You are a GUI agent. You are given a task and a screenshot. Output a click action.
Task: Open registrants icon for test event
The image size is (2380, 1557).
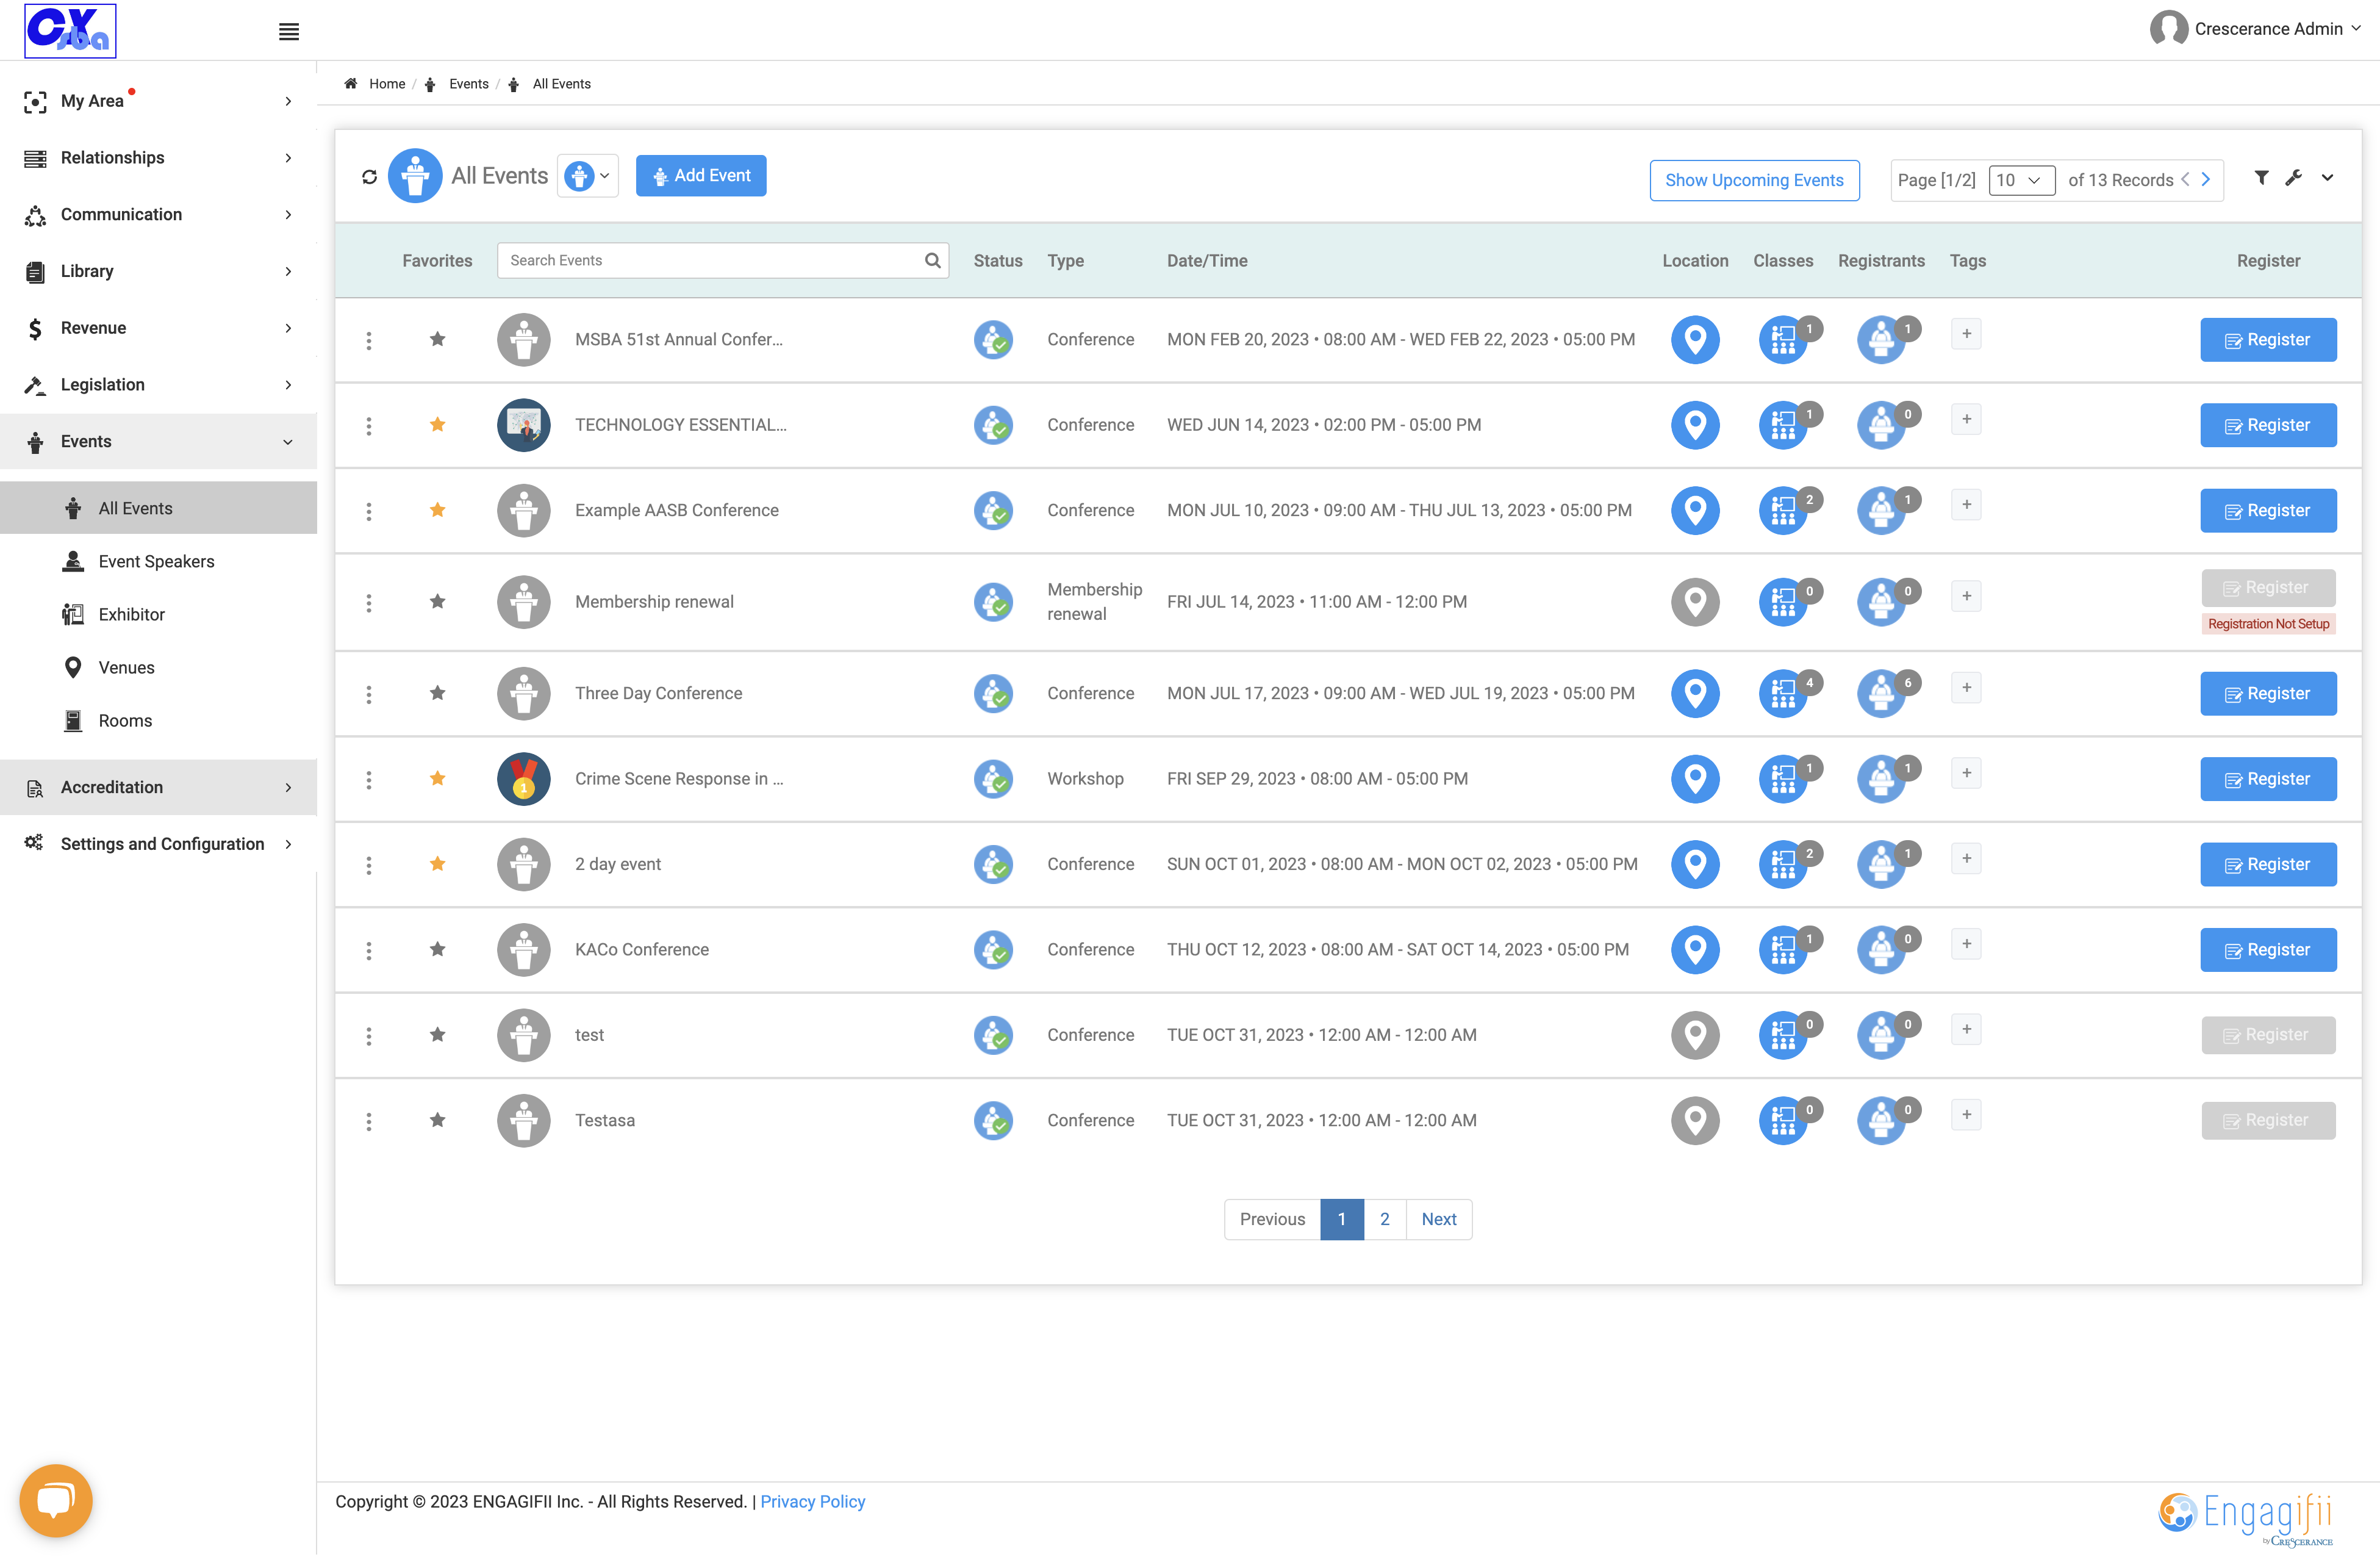click(x=1882, y=1035)
